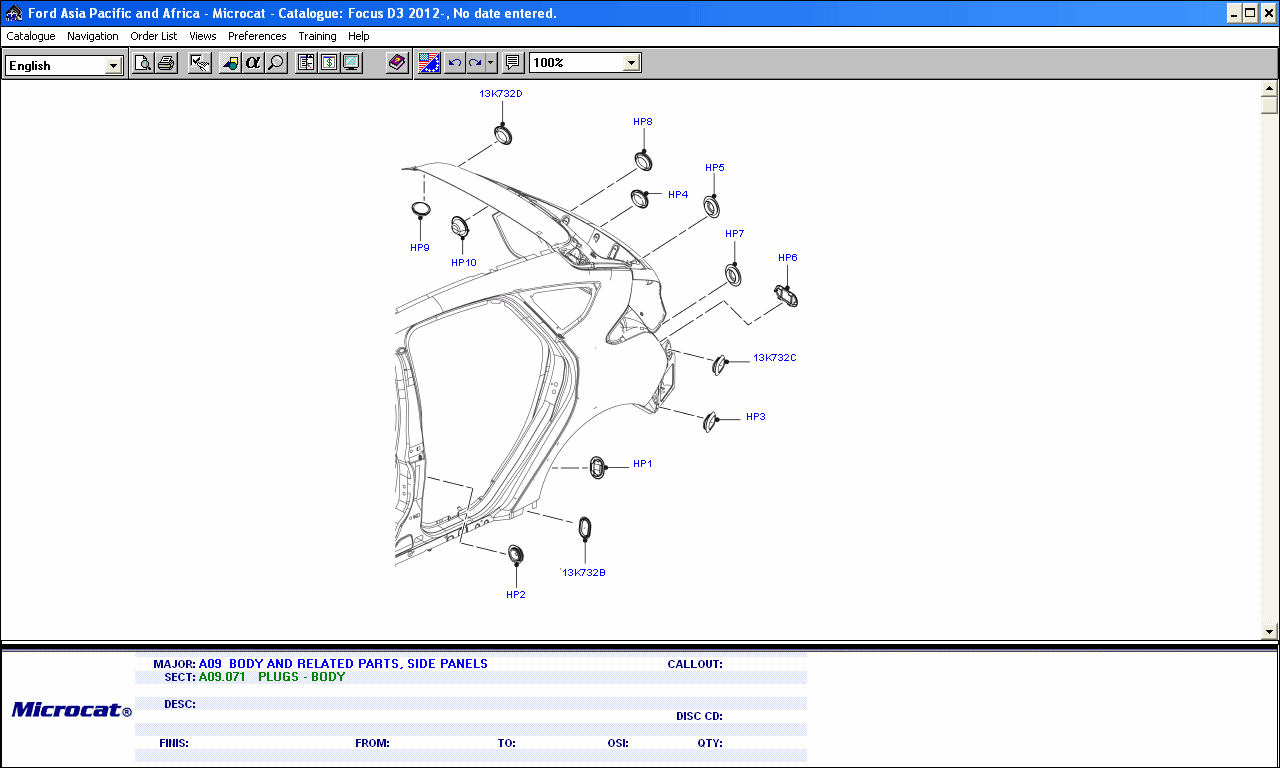This screenshot has width=1280, height=768.
Task: Open the graphical index tool
Action: click(231, 62)
